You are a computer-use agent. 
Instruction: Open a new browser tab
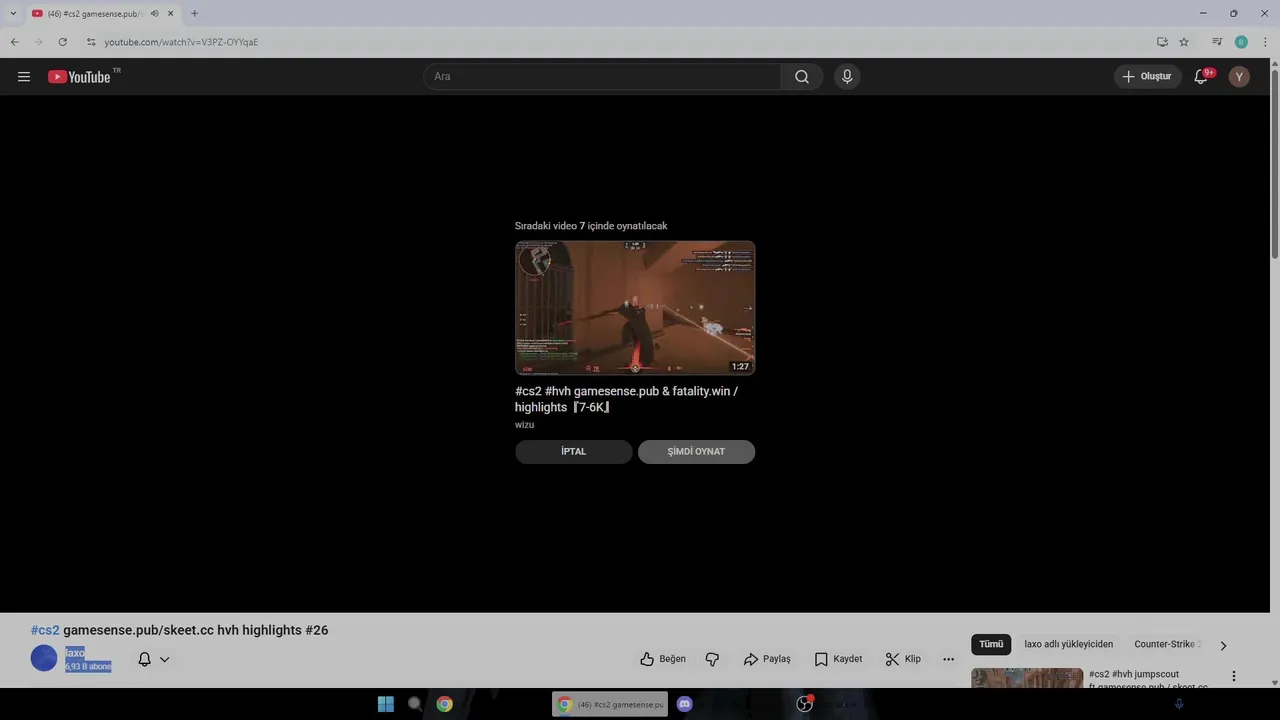(194, 13)
